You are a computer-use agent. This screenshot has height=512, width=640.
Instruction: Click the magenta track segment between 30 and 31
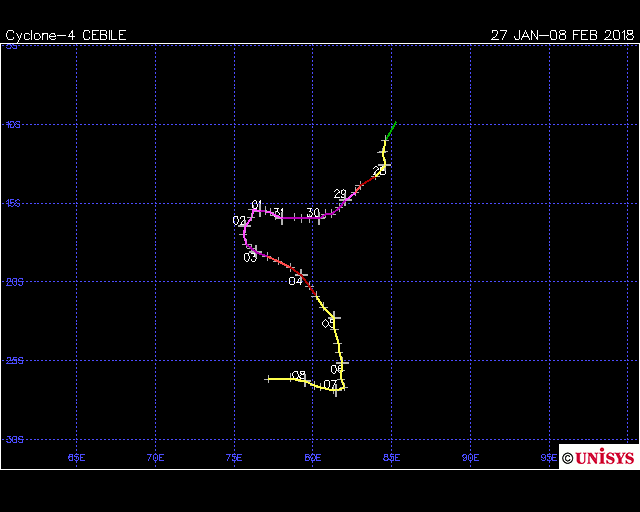297,217
